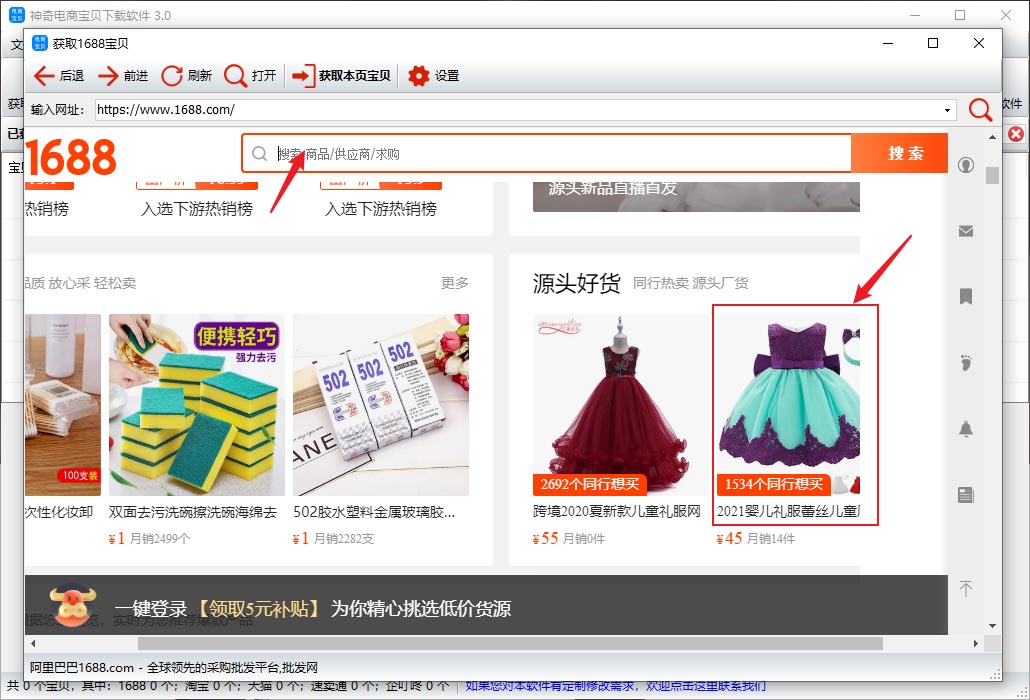The height and width of the screenshot is (700, 1030).
Task: Click the 1688 logo
Action: (x=70, y=157)
